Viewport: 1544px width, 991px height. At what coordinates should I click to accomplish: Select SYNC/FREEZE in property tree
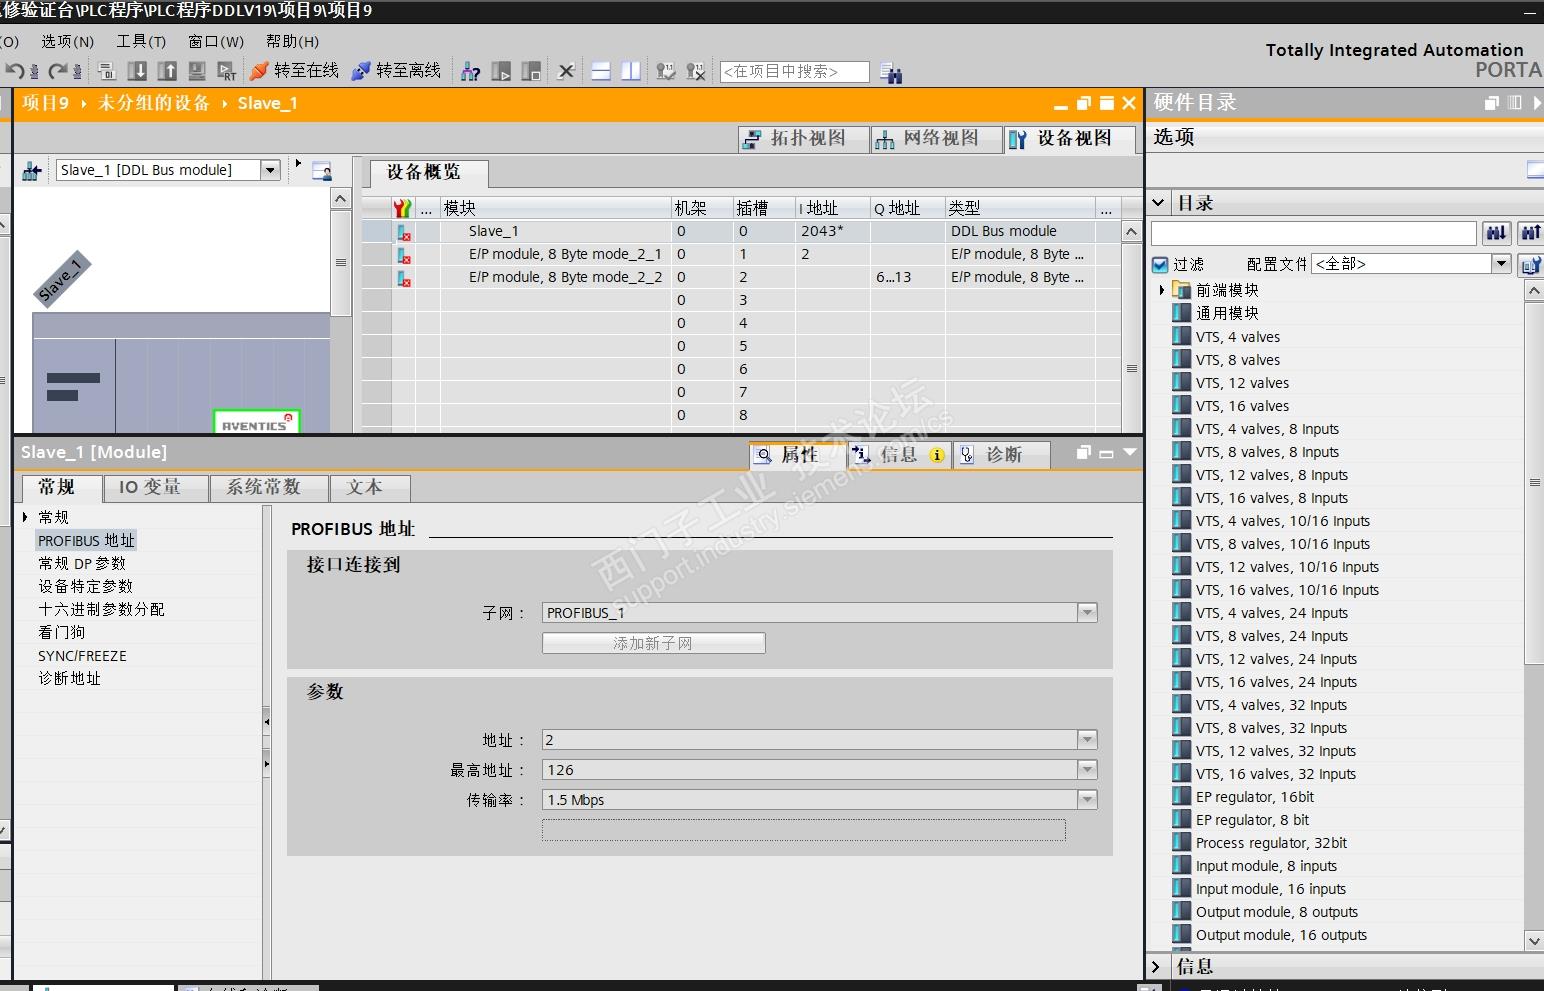click(82, 656)
